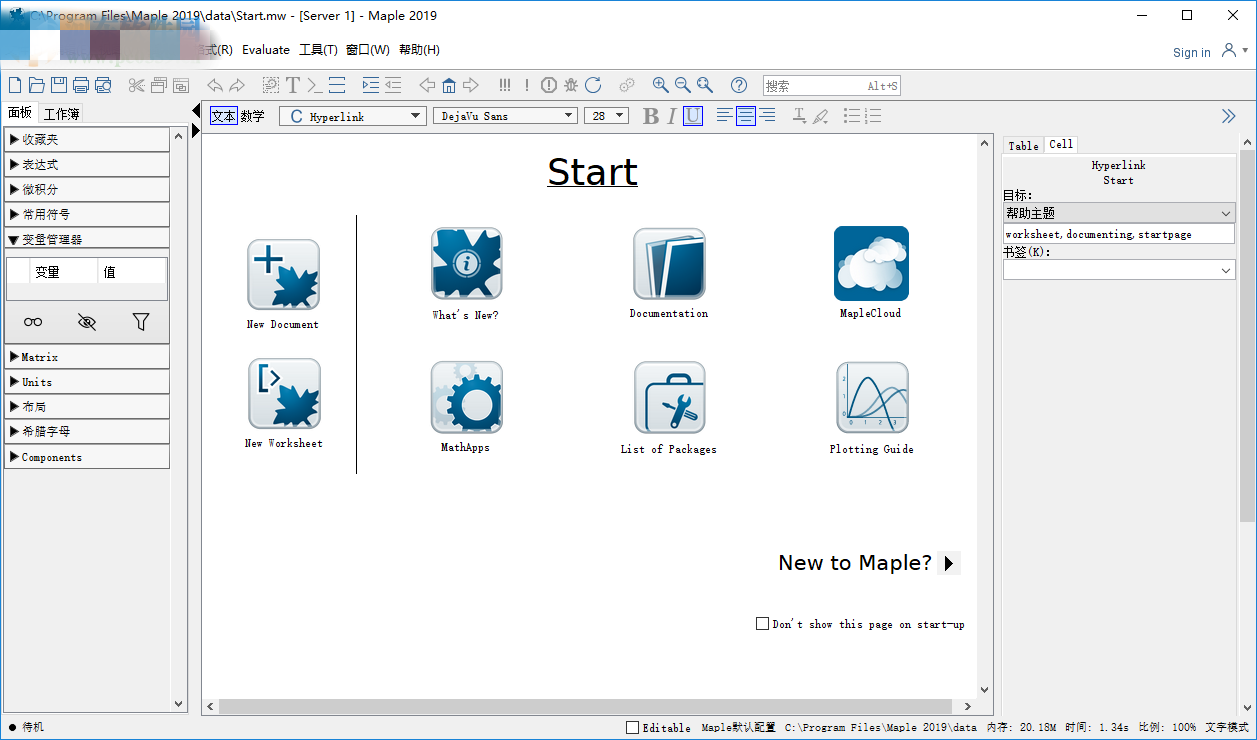
Task: Click the indent section icon
Action: tap(371, 85)
